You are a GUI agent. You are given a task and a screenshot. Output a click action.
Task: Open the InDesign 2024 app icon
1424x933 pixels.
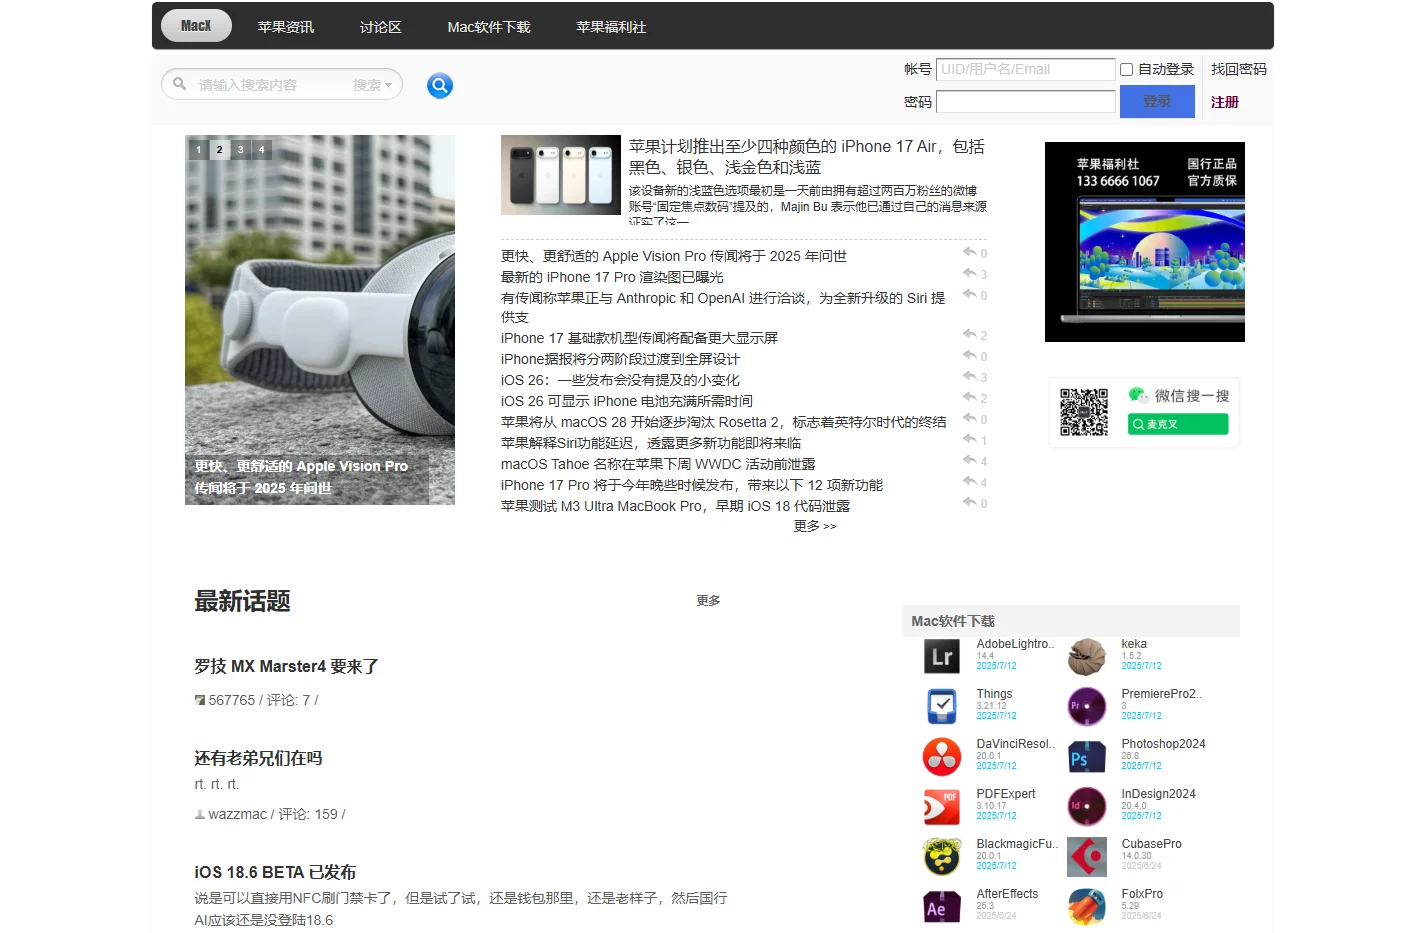(x=1087, y=806)
